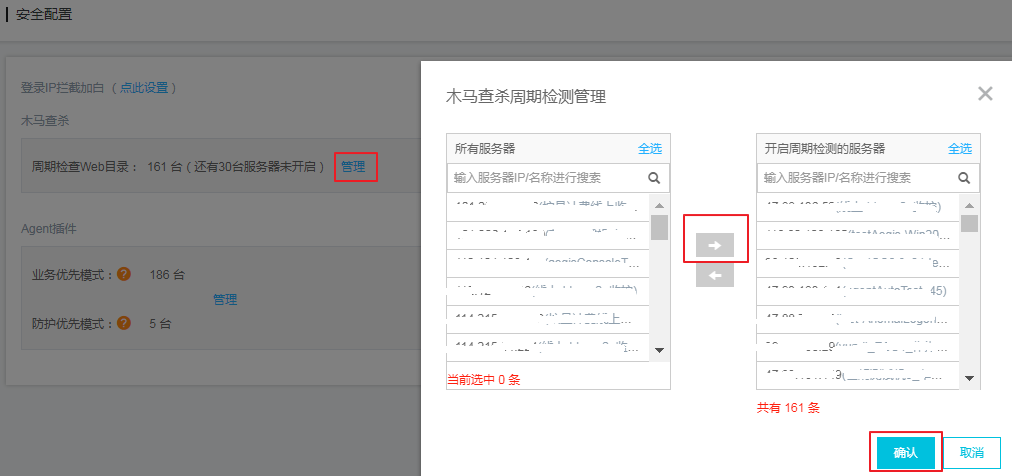The image size is (1012, 476).
Task: Cancel the dialog with 取消
Action: pyautogui.click(x=971, y=453)
